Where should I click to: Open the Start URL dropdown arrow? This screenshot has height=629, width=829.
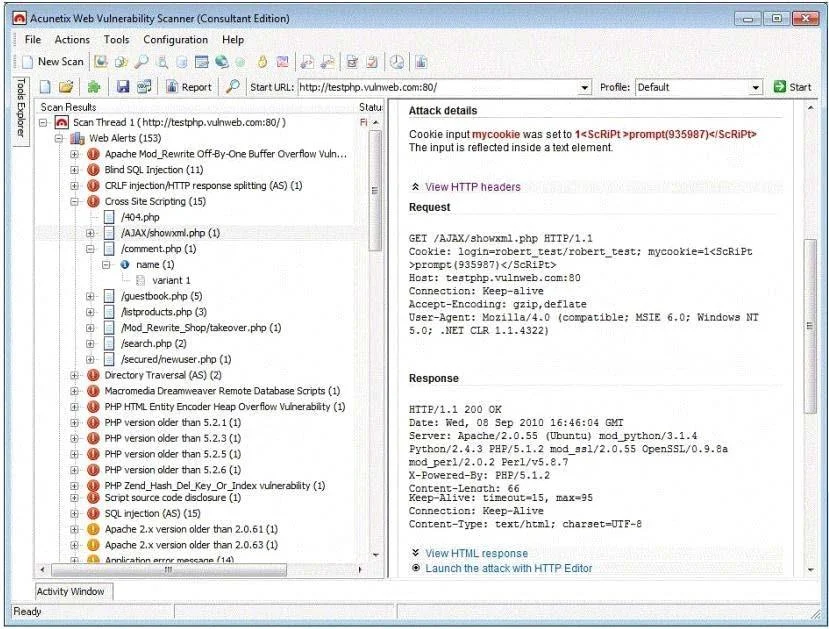click(x=584, y=87)
